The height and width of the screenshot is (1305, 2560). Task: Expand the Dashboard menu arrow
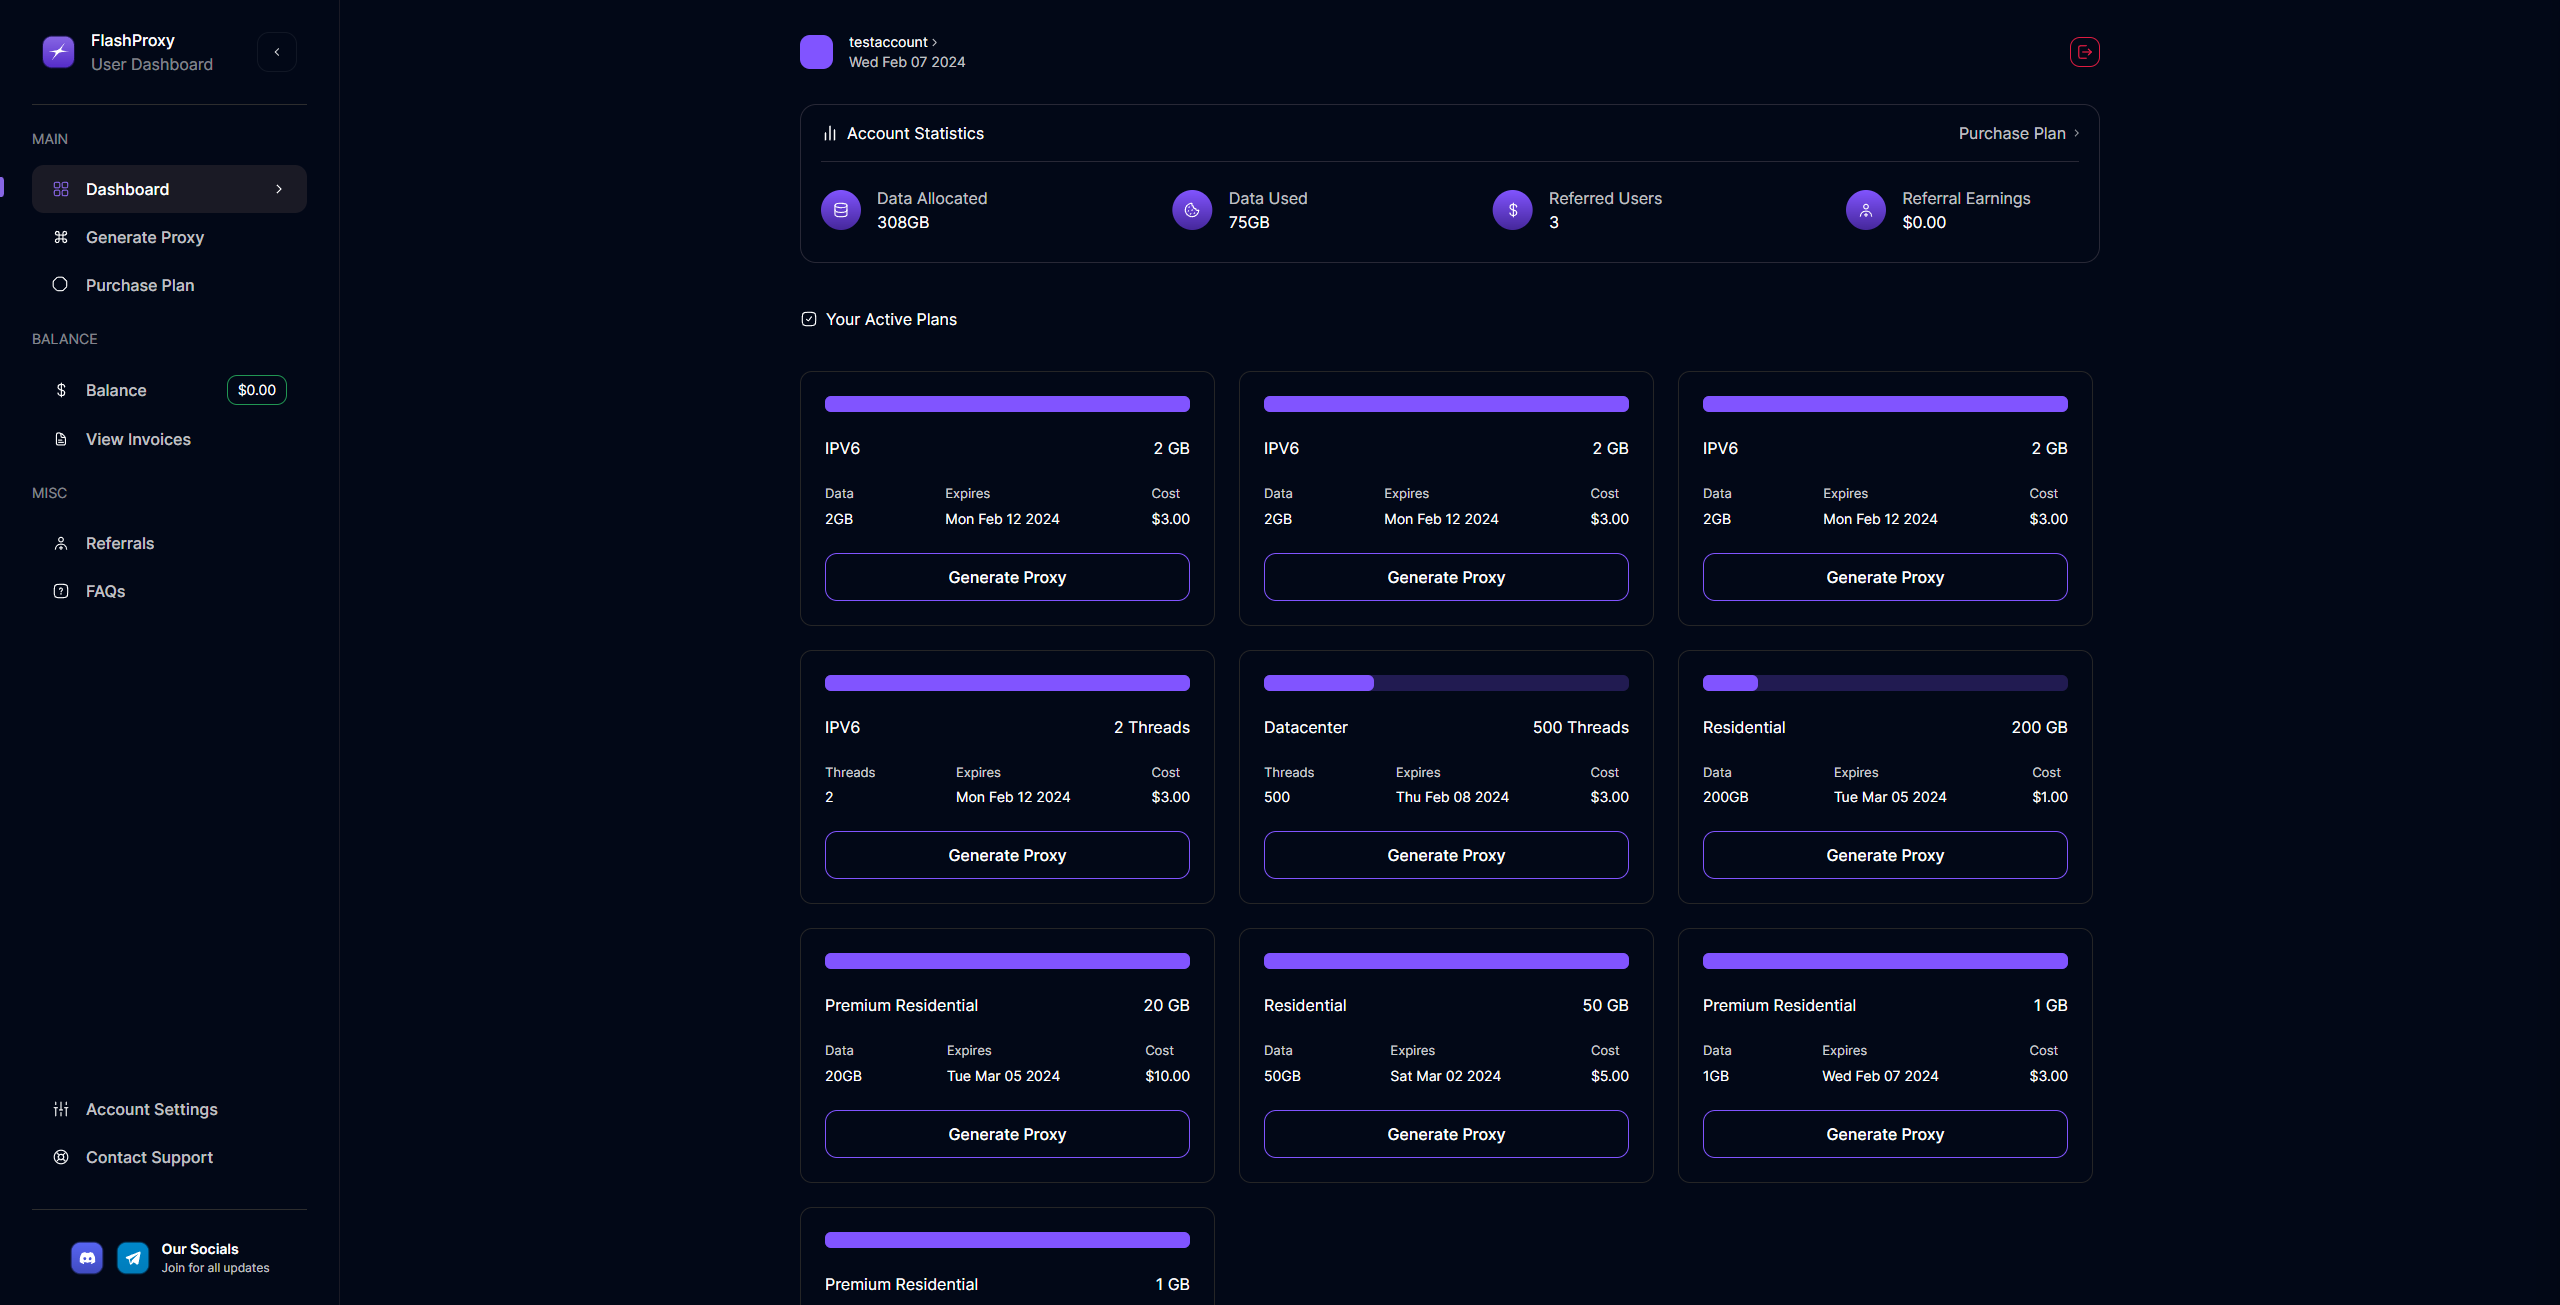tap(279, 189)
